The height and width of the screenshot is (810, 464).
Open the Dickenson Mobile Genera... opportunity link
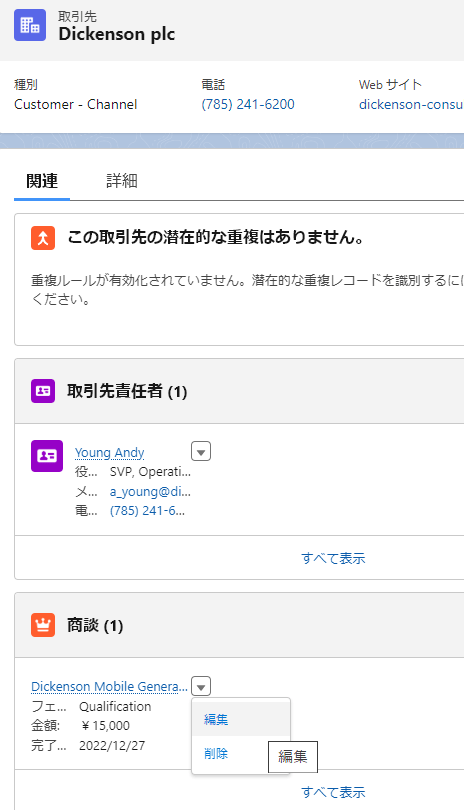110,686
